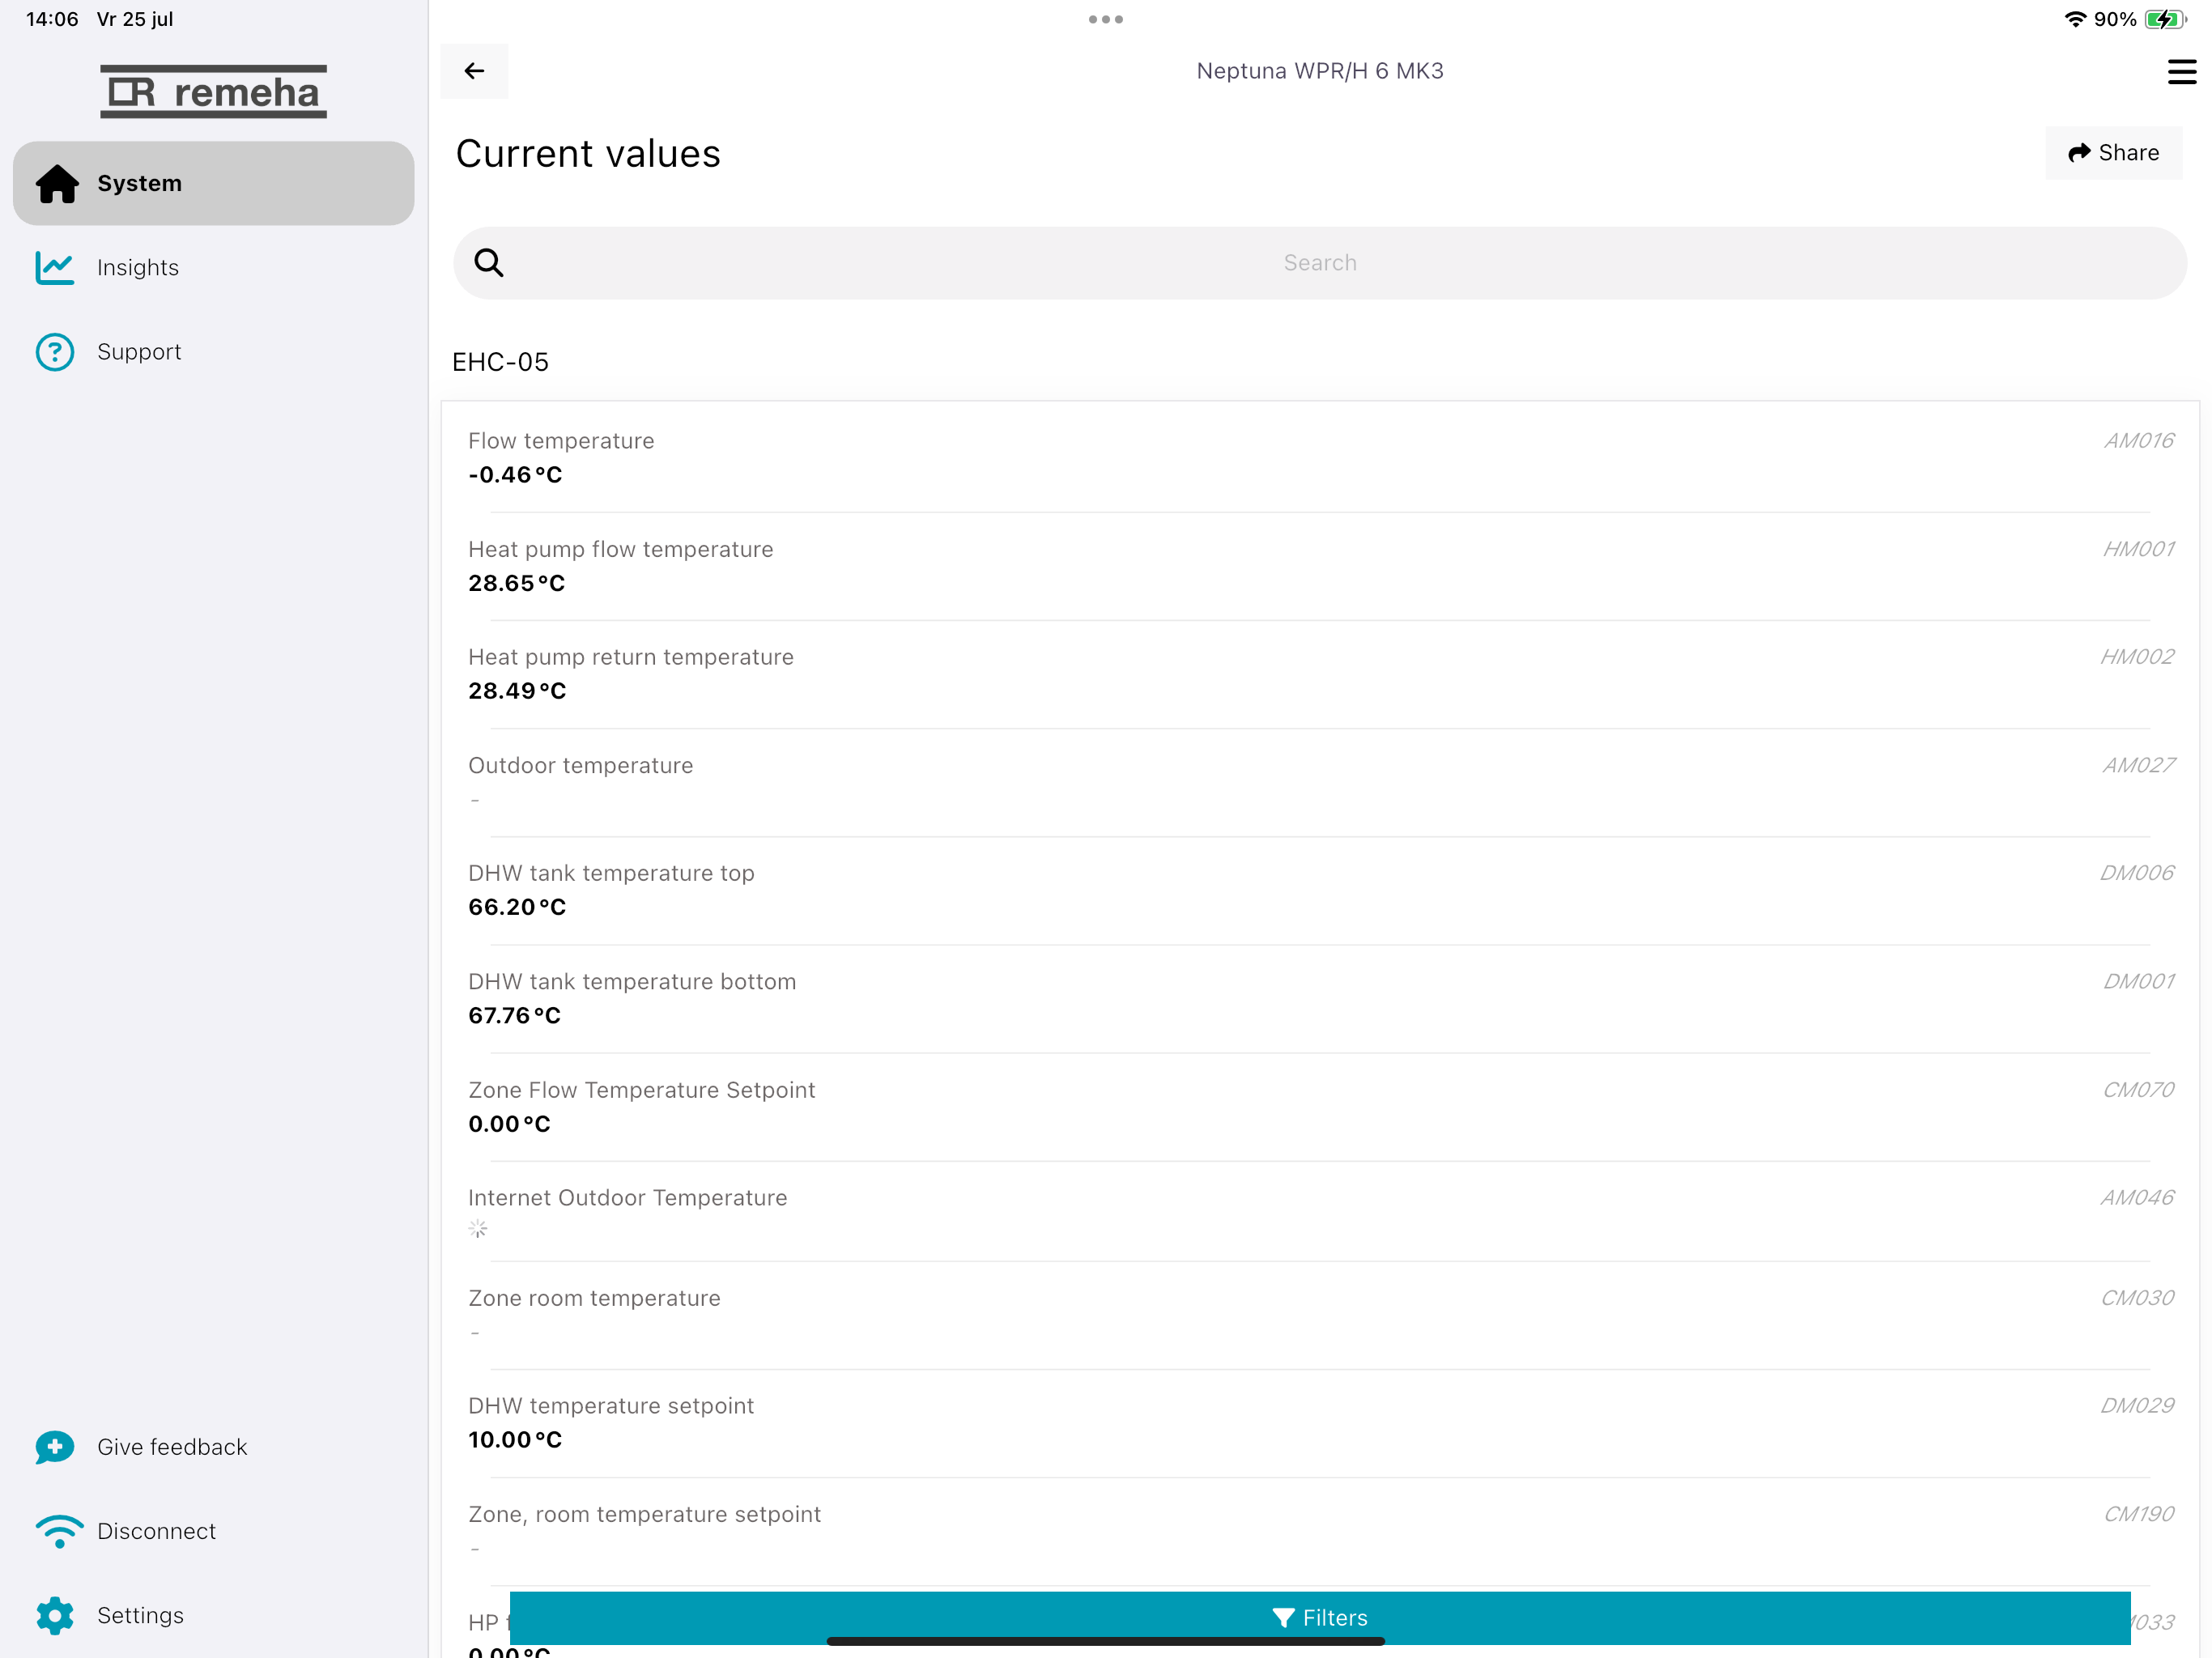
Task: Tap the three-dot multitasking indicator
Action: click(1106, 19)
